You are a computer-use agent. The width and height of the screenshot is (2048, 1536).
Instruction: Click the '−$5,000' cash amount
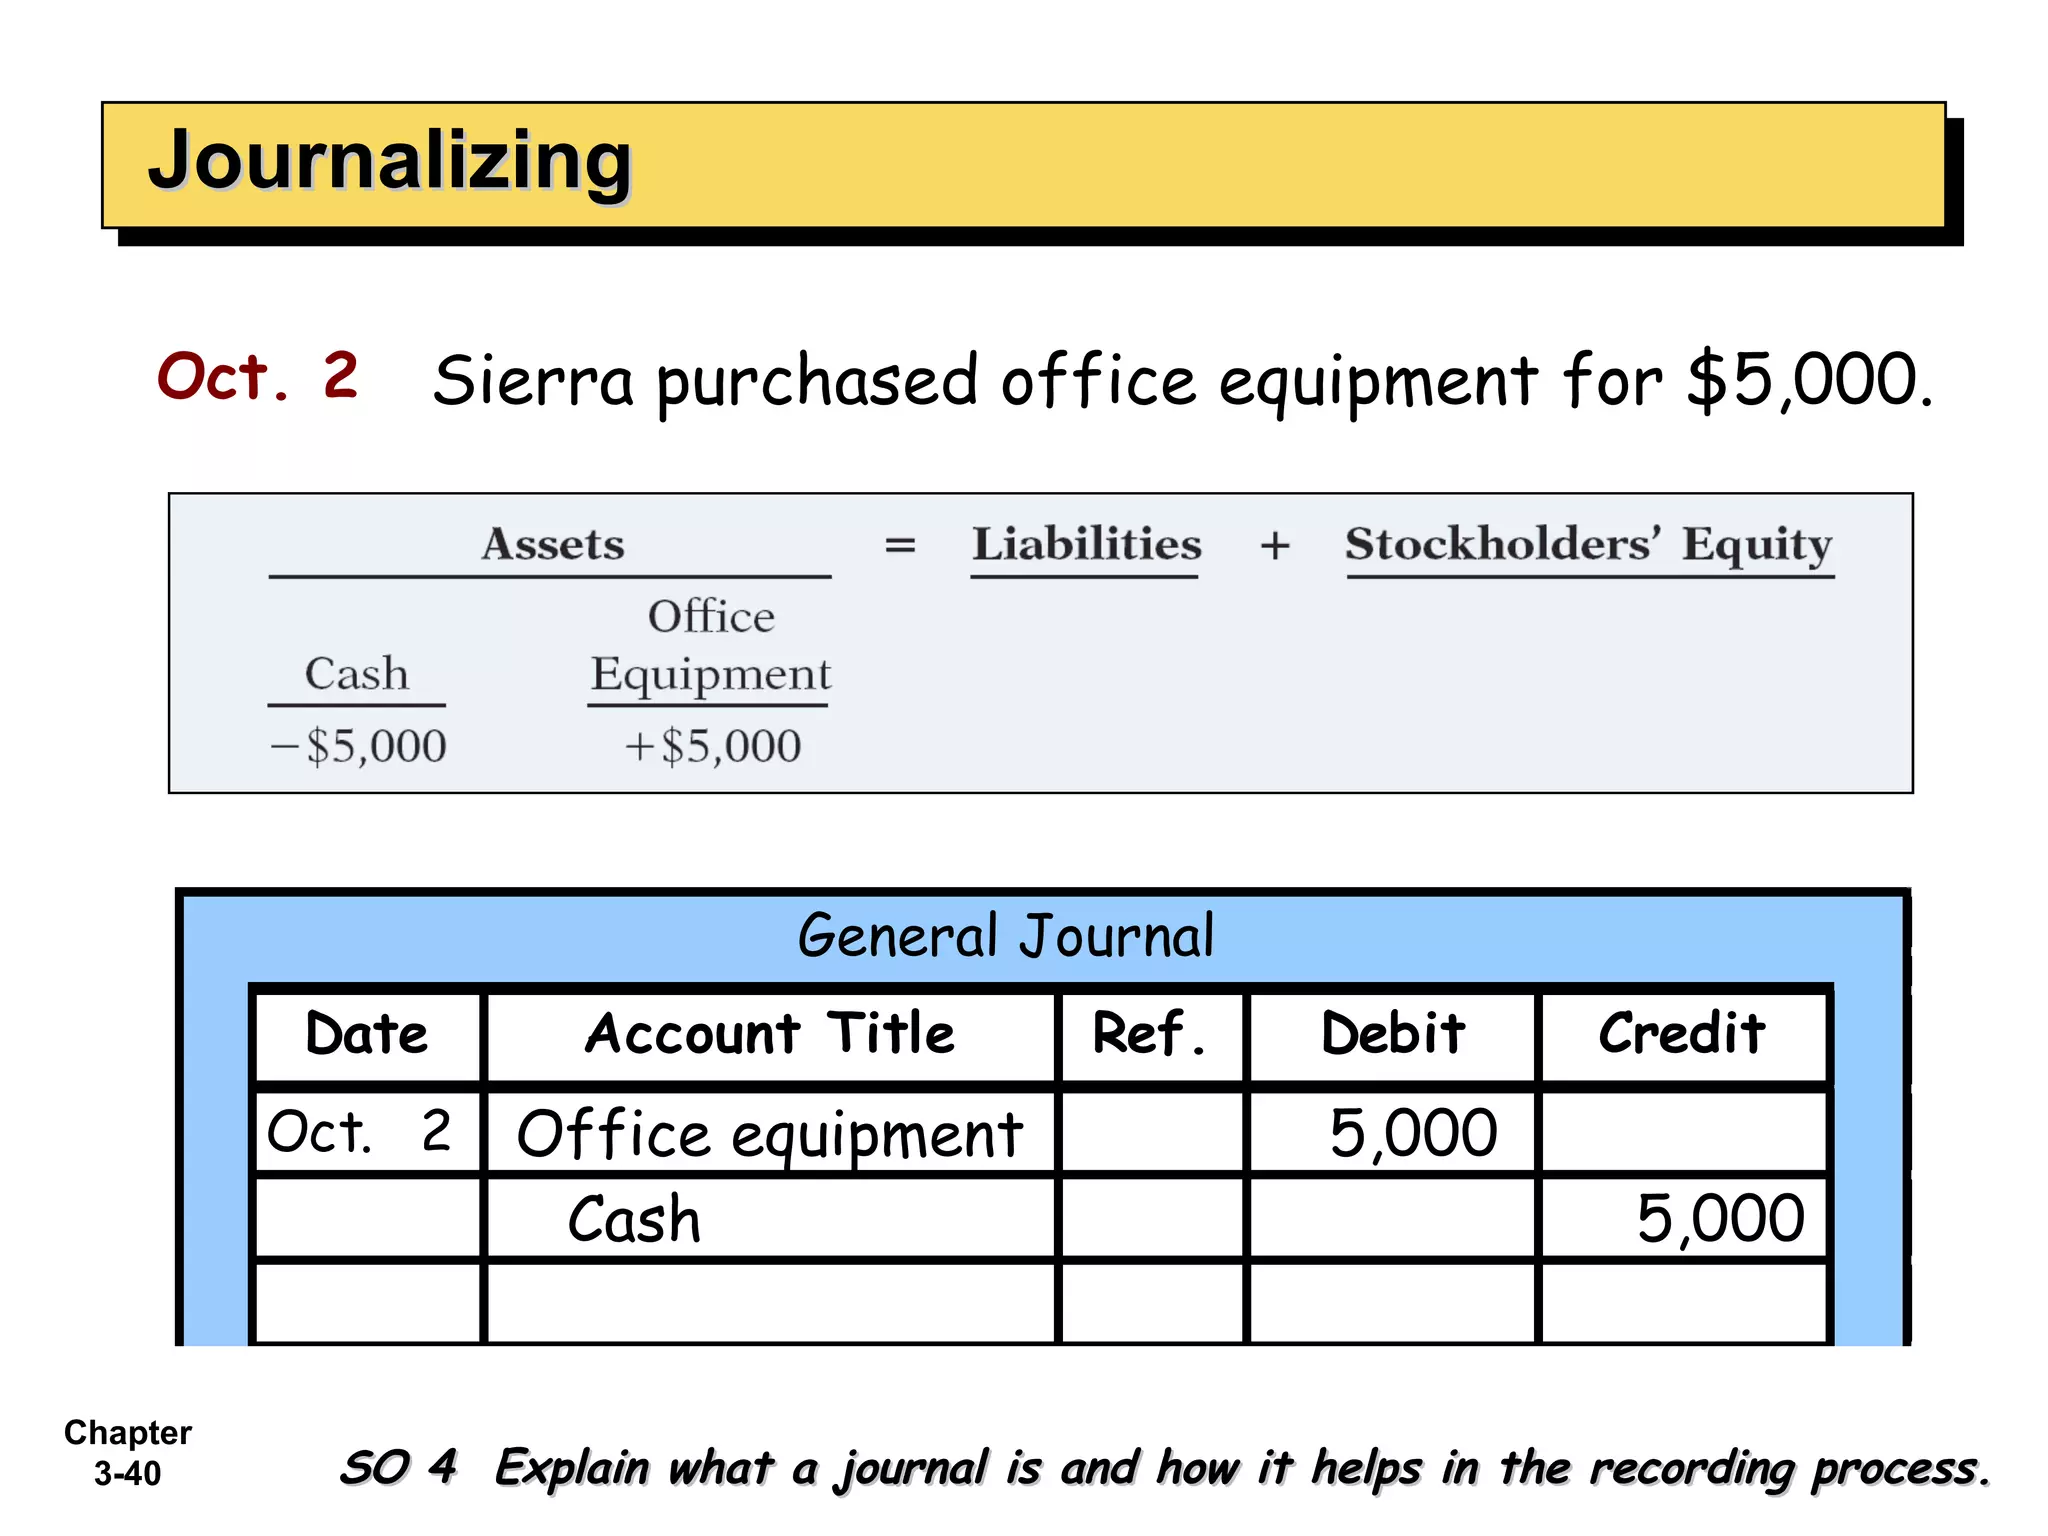[x=358, y=746]
